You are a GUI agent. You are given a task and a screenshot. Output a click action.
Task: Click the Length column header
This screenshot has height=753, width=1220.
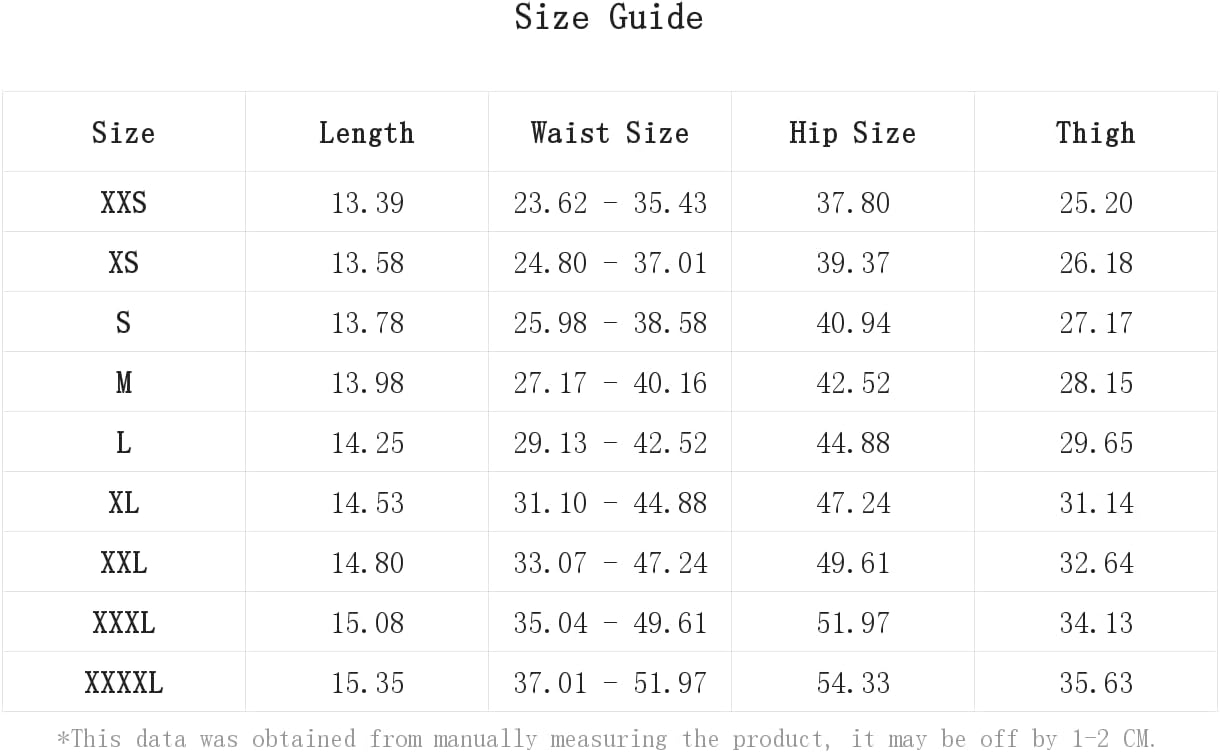366,133
